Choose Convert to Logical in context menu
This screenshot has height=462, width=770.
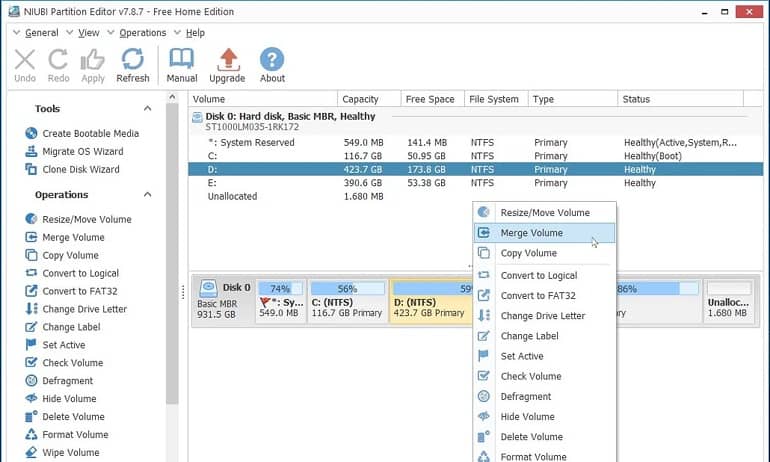[x=545, y=275]
